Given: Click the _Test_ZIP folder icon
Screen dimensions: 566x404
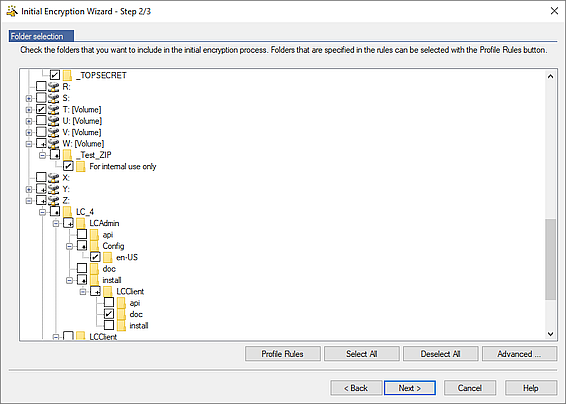Looking at the screenshot, I should click(x=67, y=155).
